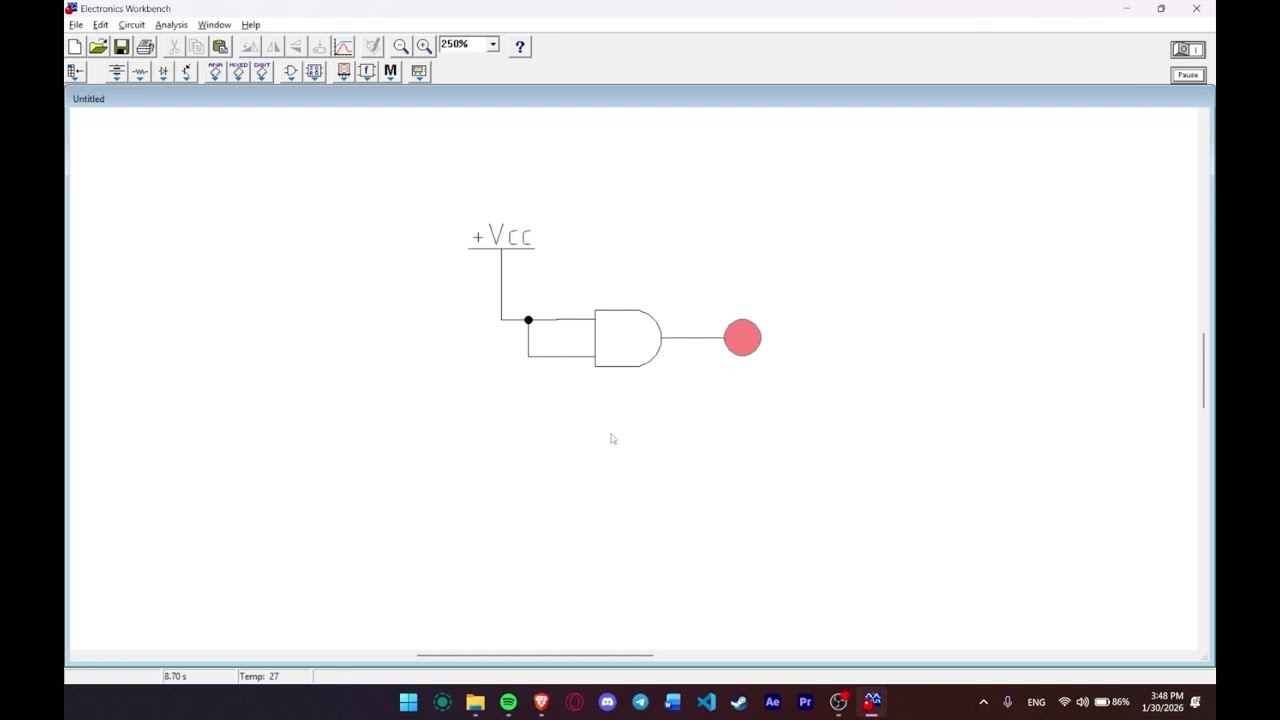Click the zoom percentage field

coord(462,45)
